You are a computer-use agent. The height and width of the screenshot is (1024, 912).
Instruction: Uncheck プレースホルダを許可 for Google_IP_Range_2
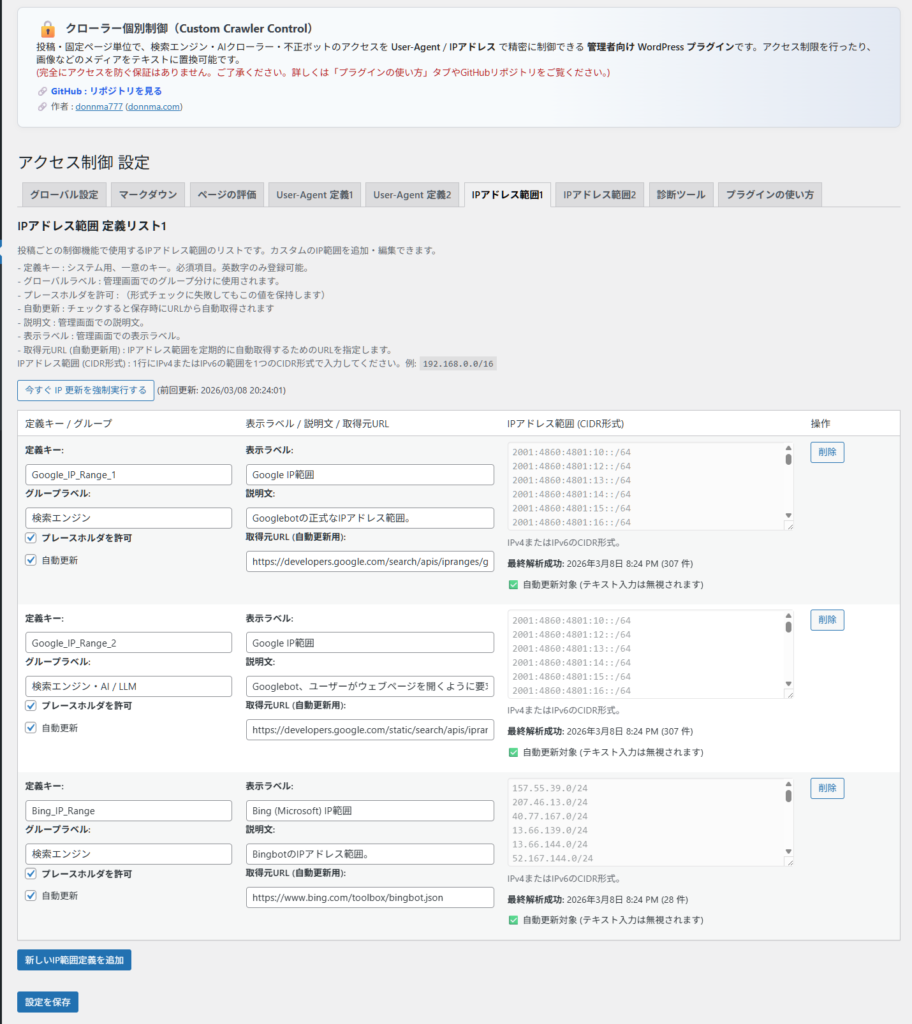31,706
